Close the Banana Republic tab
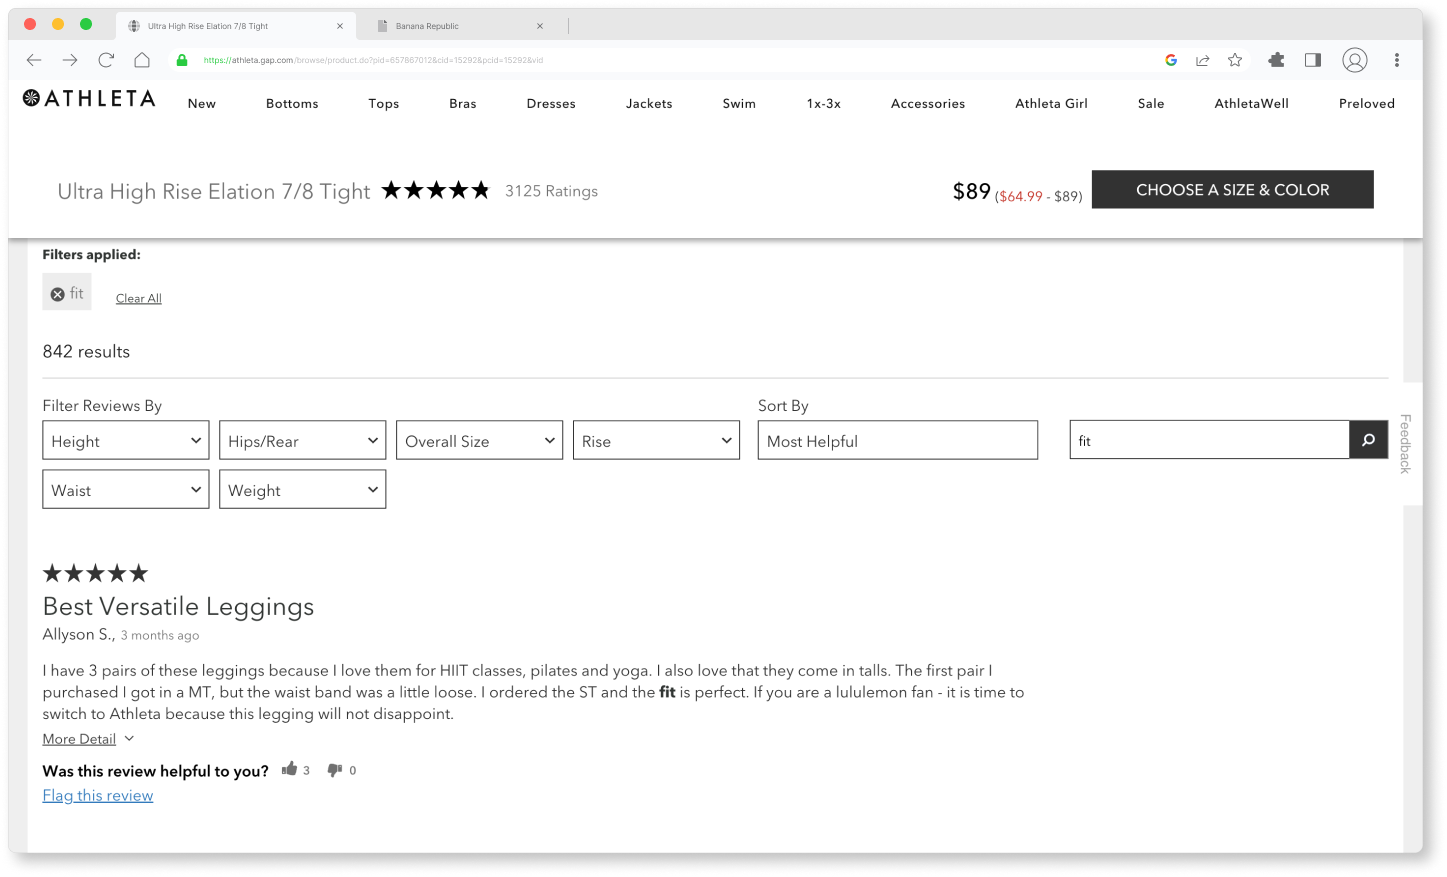 coord(540,26)
